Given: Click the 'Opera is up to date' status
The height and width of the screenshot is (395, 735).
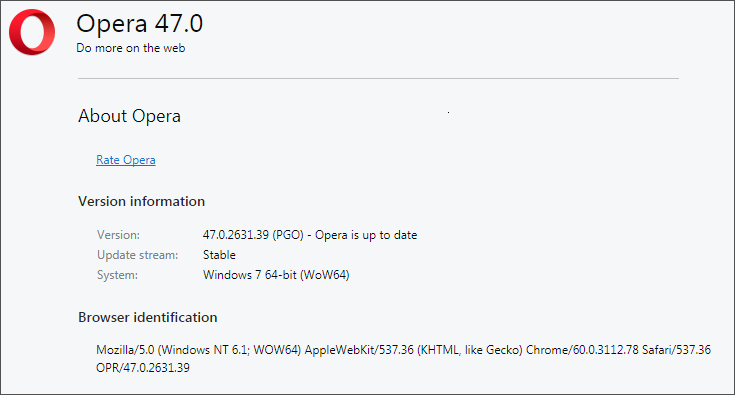Looking at the screenshot, I should pos(366,235).
